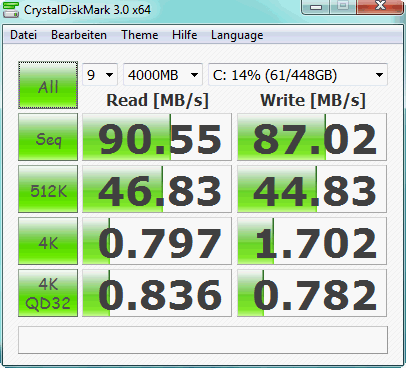406x368 pixels.
Task: Open the Bearbeiten menu
Action: 79,35
